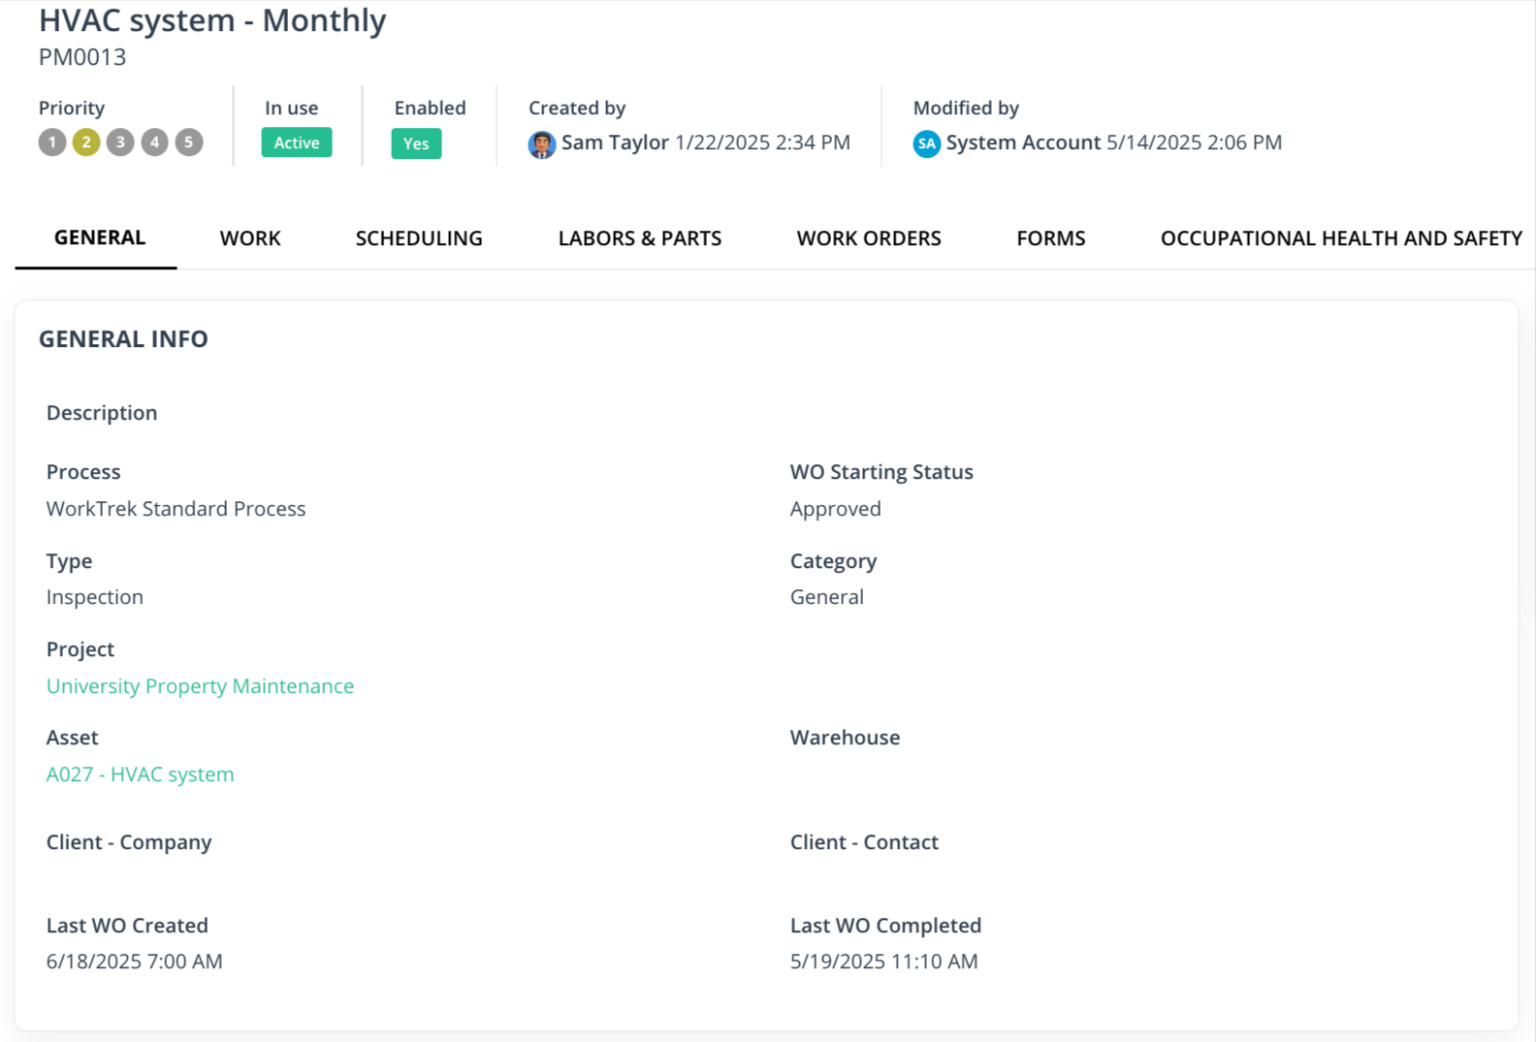Viewport: 1536px width, 1042px height.
Task: Select priority level 3 badge
Action: coord(120,142)
